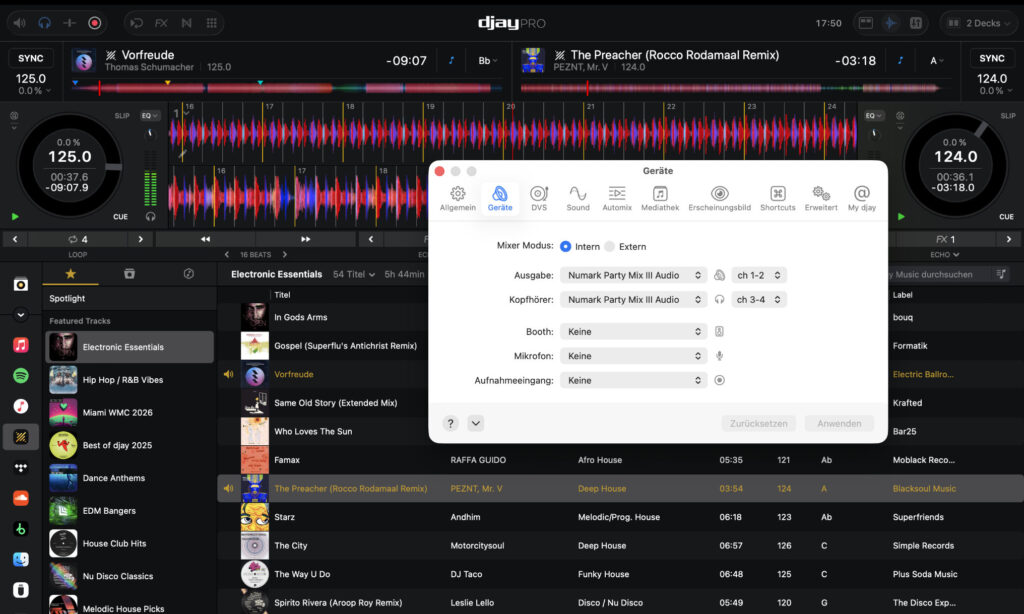This screenshot has height=614, width=1024.
Task: Skip forward with the fast-forward button
Action: [305, 239]
